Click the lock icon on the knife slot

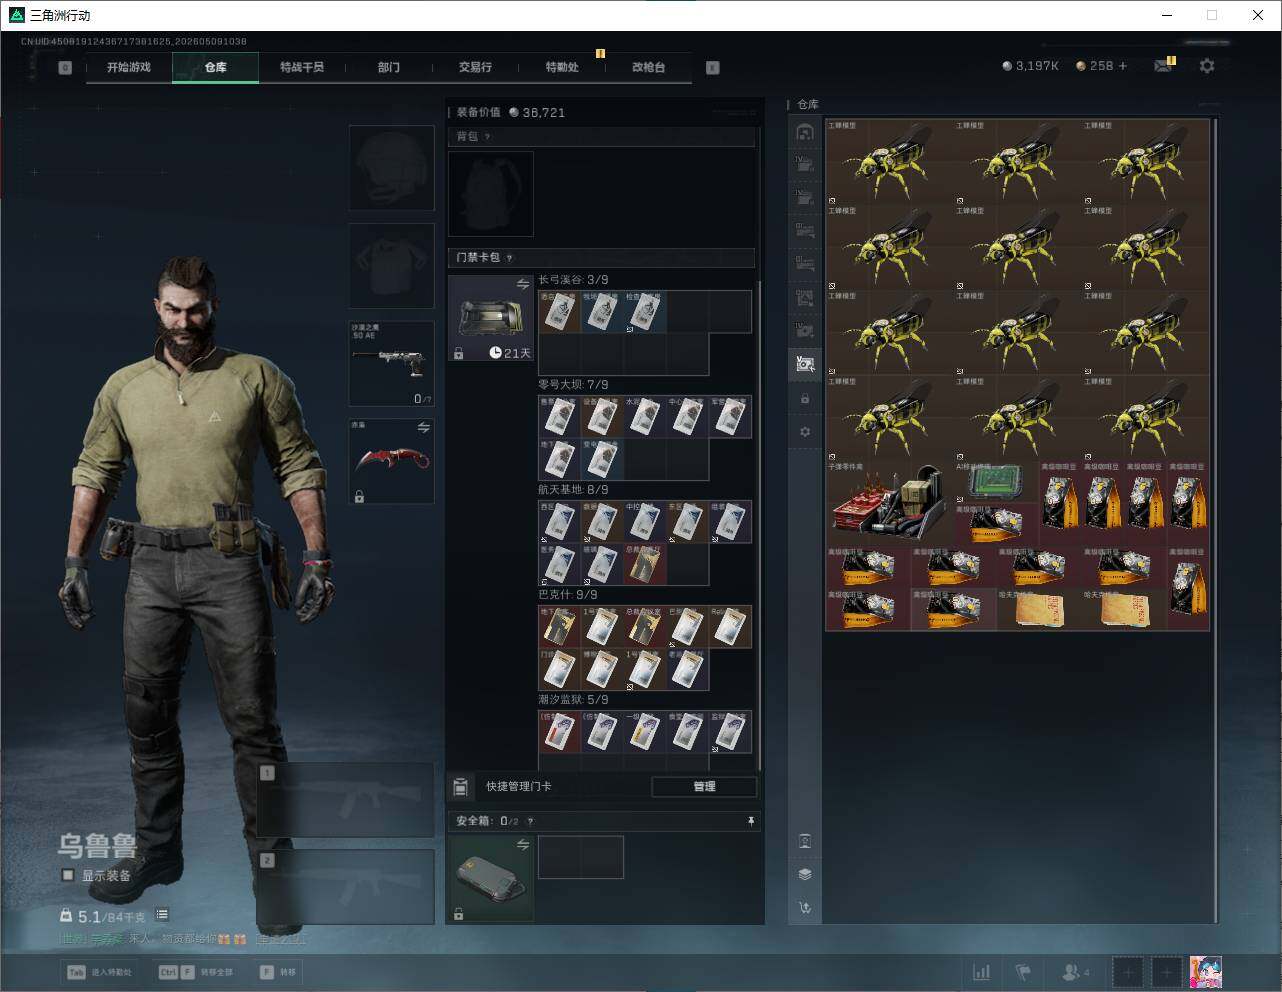(359, 496)
